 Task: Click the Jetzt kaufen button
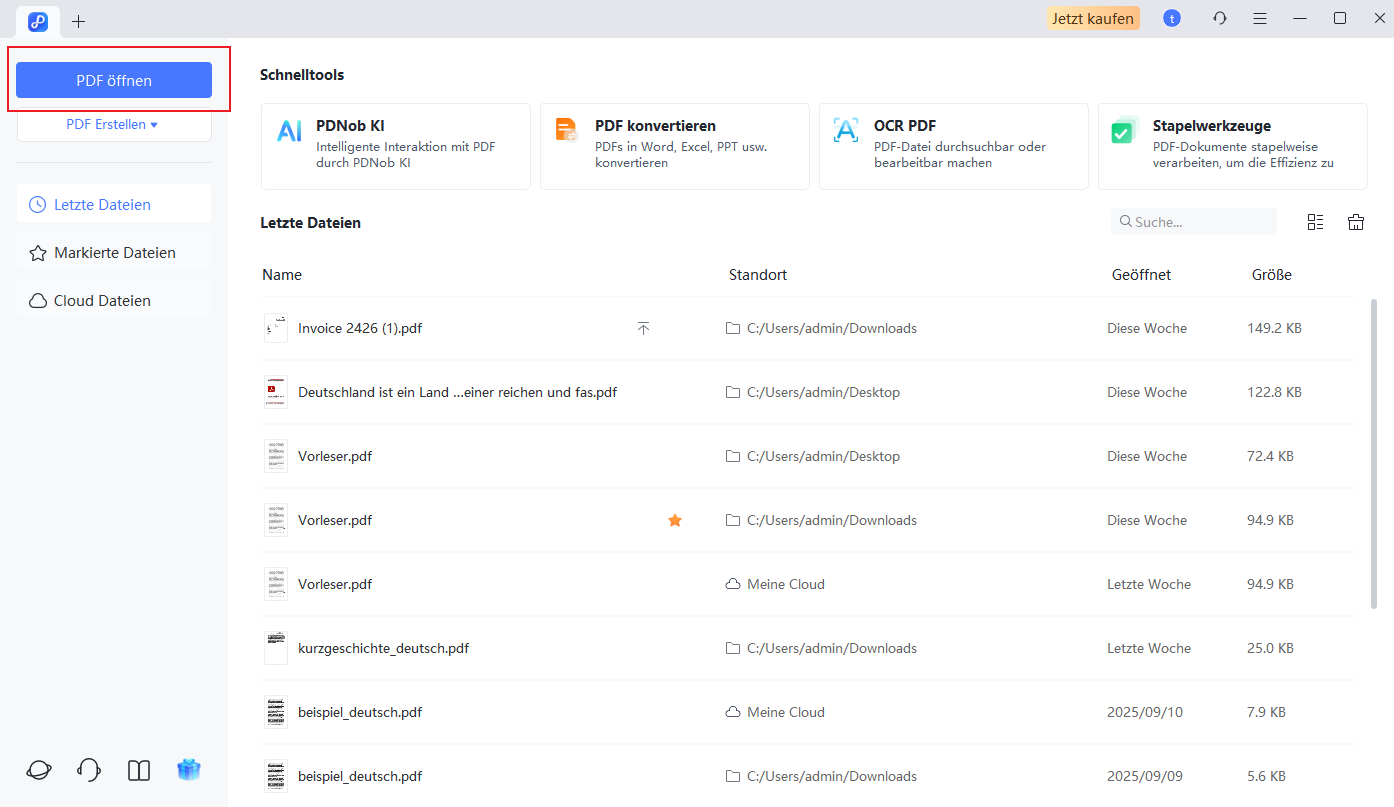[1093, 19]
